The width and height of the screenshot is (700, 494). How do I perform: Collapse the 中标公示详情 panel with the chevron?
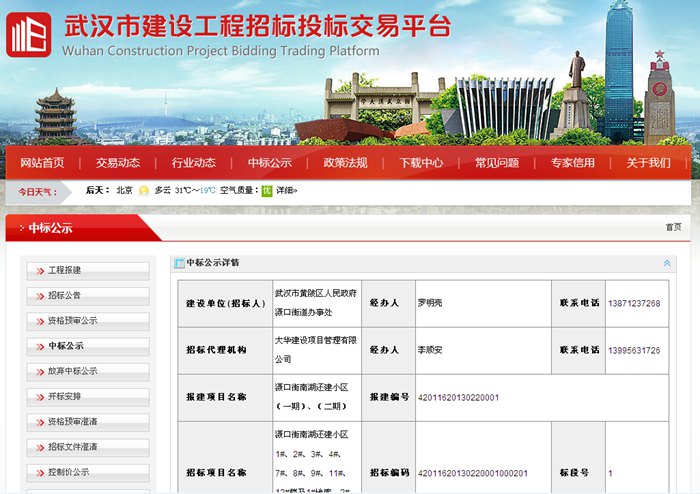click(x=667, y=264)
